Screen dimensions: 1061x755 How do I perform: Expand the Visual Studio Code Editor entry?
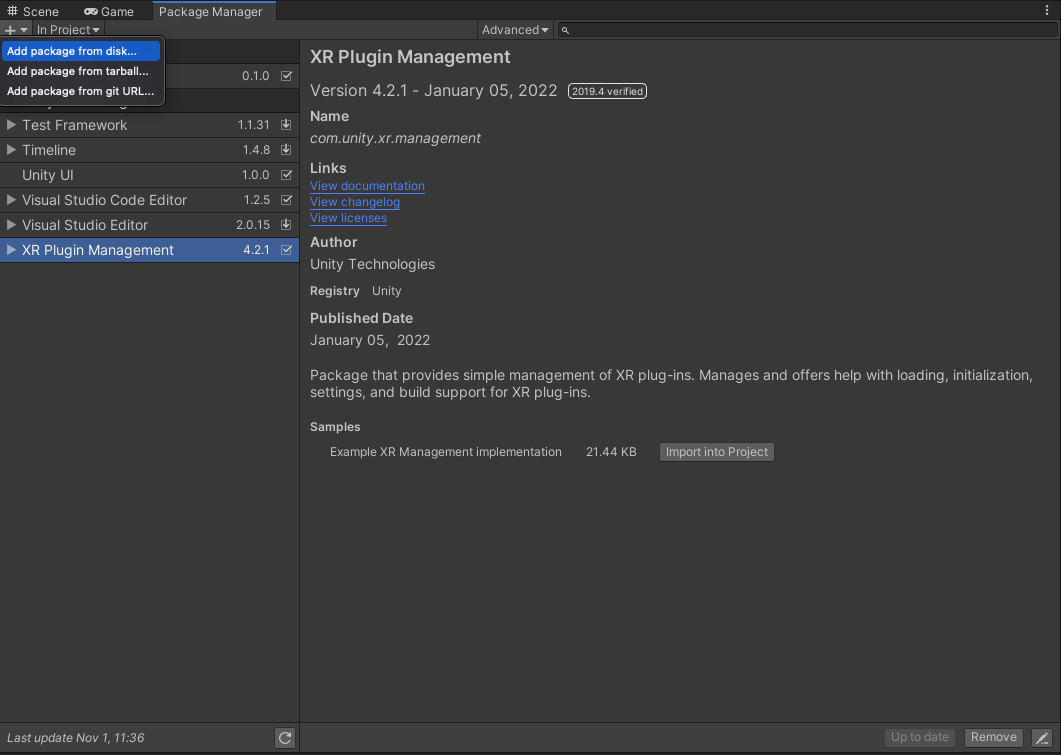pos(12,200)
